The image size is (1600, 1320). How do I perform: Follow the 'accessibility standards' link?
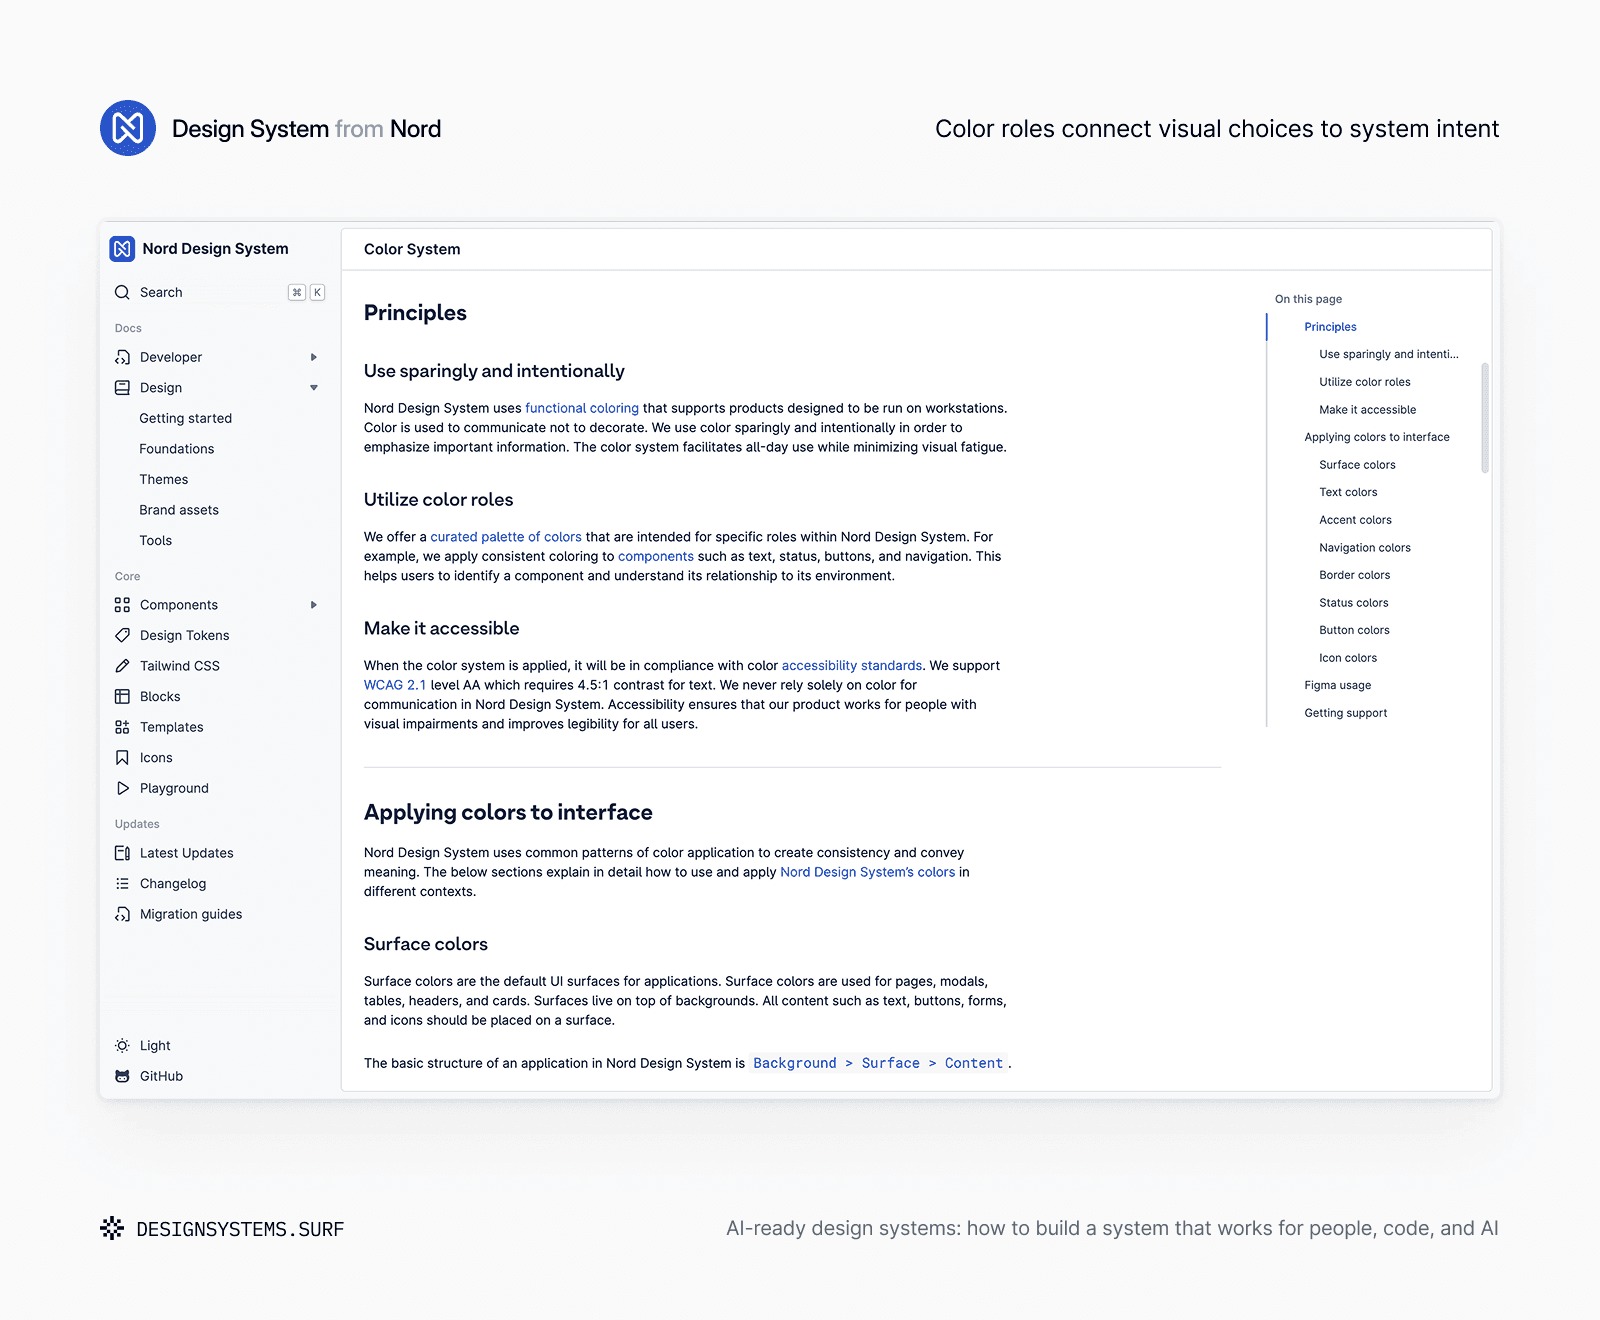(852, 665)
